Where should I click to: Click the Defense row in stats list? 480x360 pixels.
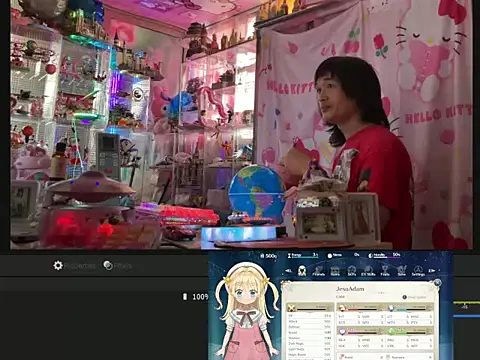click(310, 327)
